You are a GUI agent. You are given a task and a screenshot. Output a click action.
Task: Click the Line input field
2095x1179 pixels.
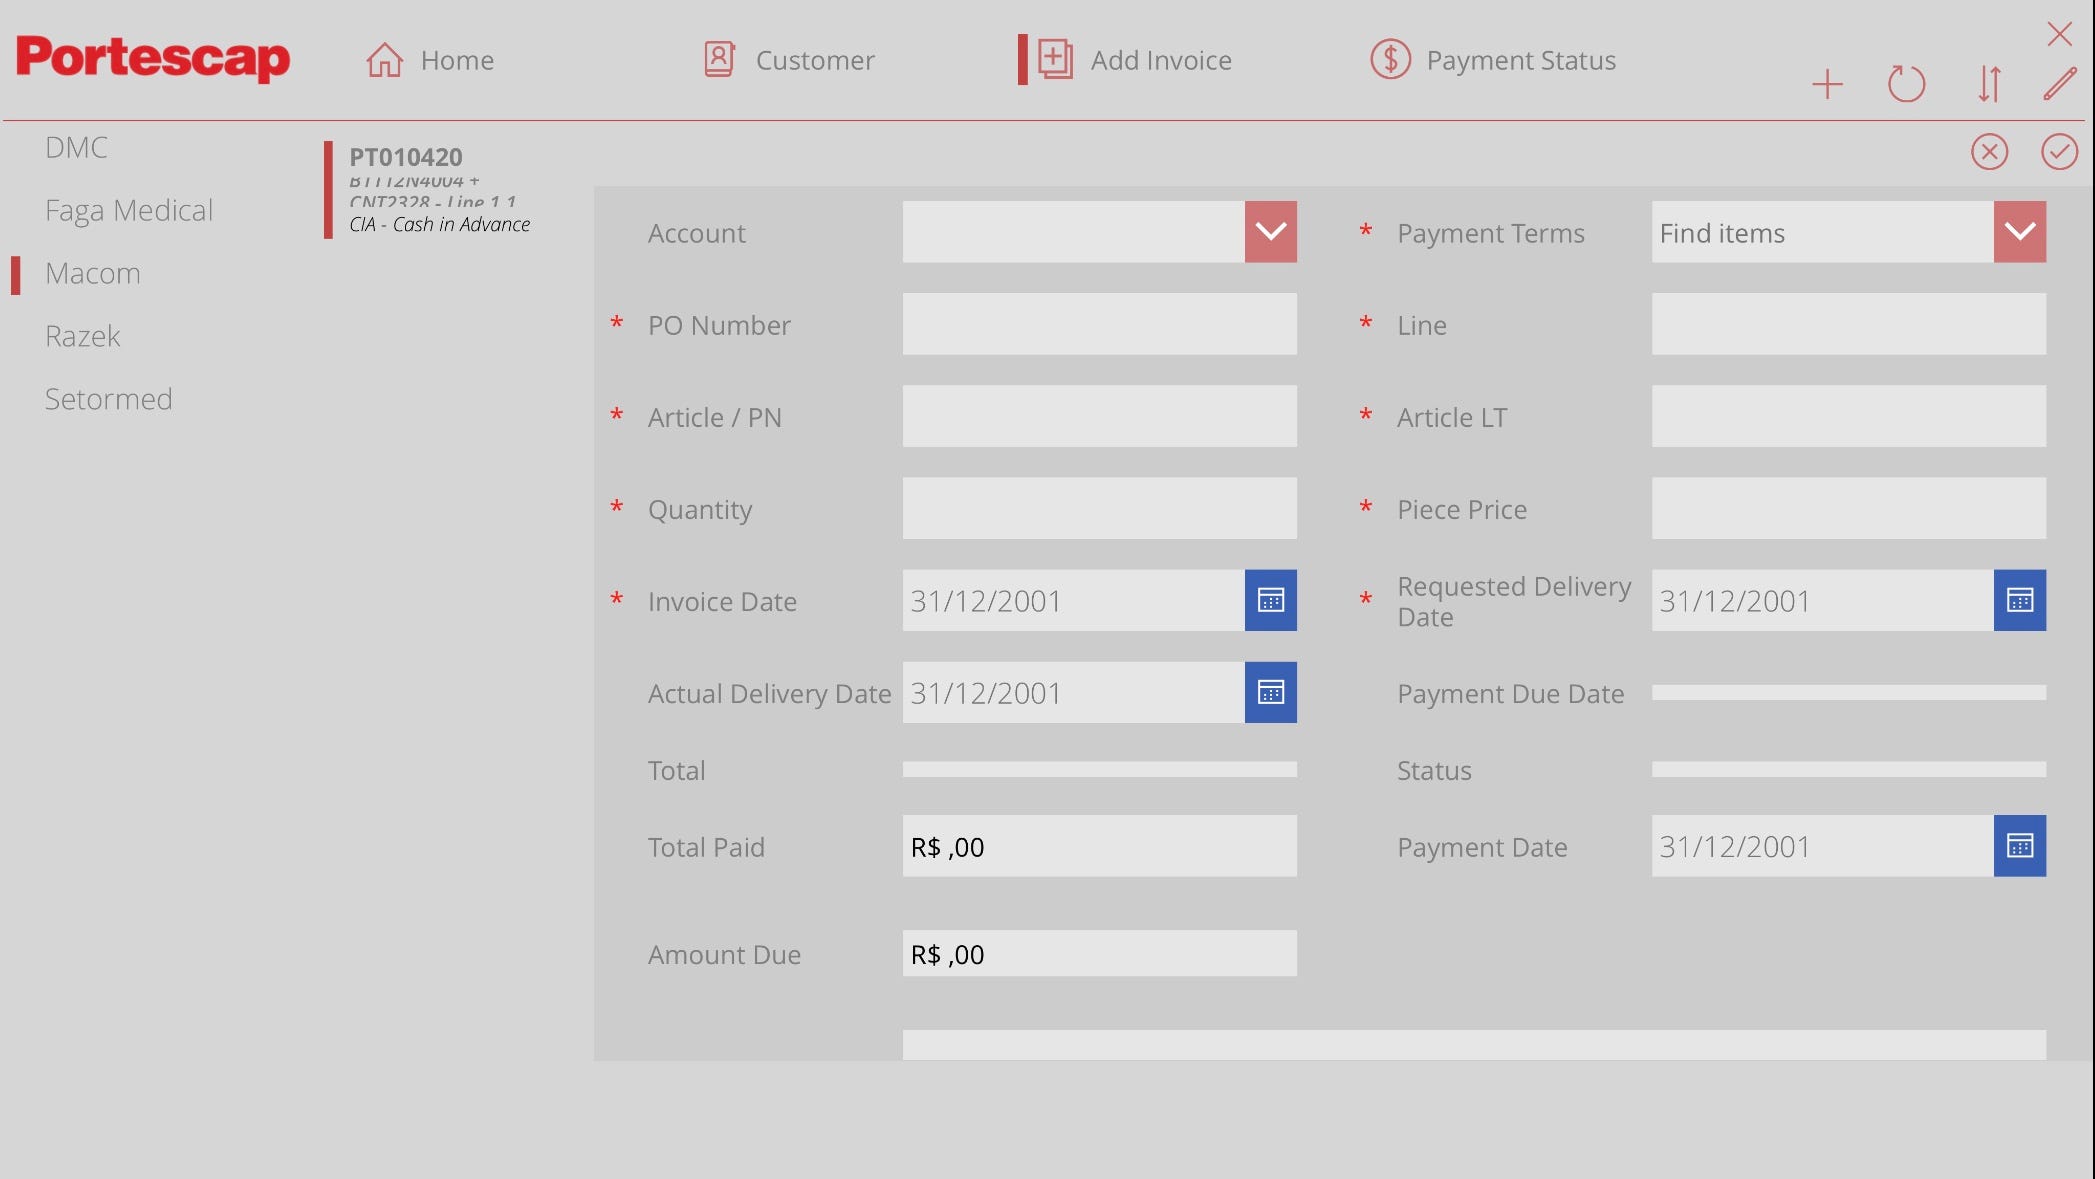point(1848,324)
